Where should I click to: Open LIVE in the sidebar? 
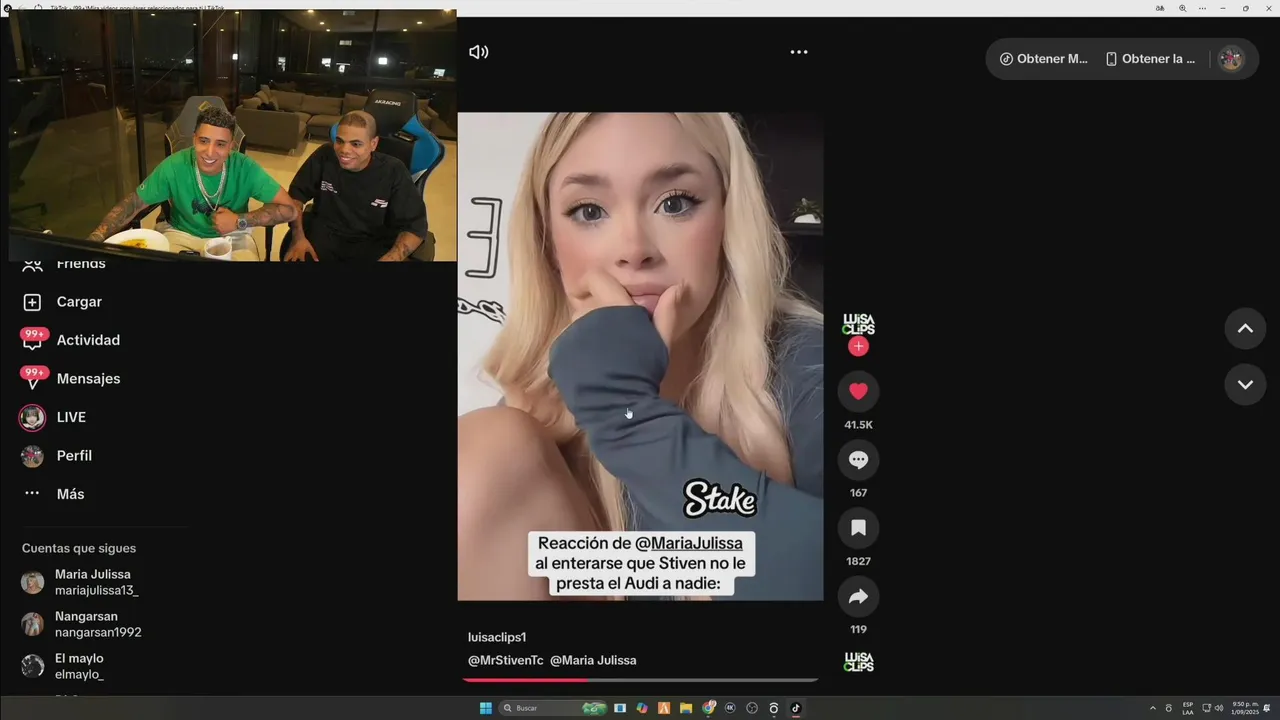pos(71,417)
